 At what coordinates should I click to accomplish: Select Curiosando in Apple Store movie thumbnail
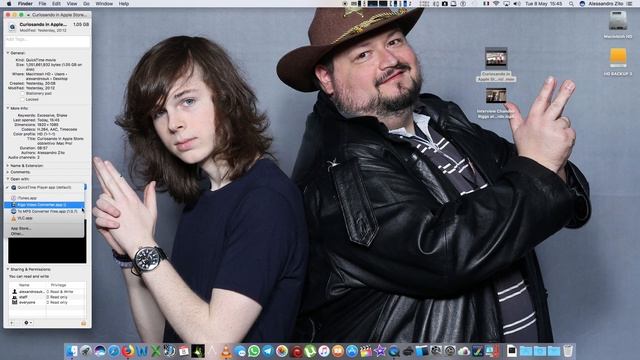click(496, 58)
